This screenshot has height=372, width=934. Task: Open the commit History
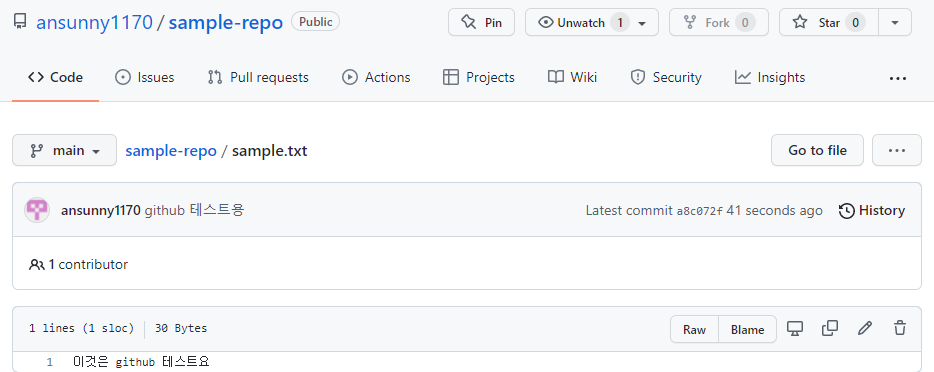[x=872, y=210]
